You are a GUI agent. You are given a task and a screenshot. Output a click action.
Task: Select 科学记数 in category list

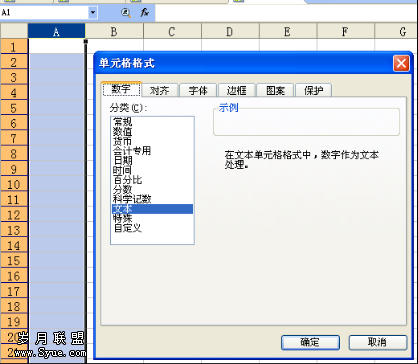pos(152,199)
